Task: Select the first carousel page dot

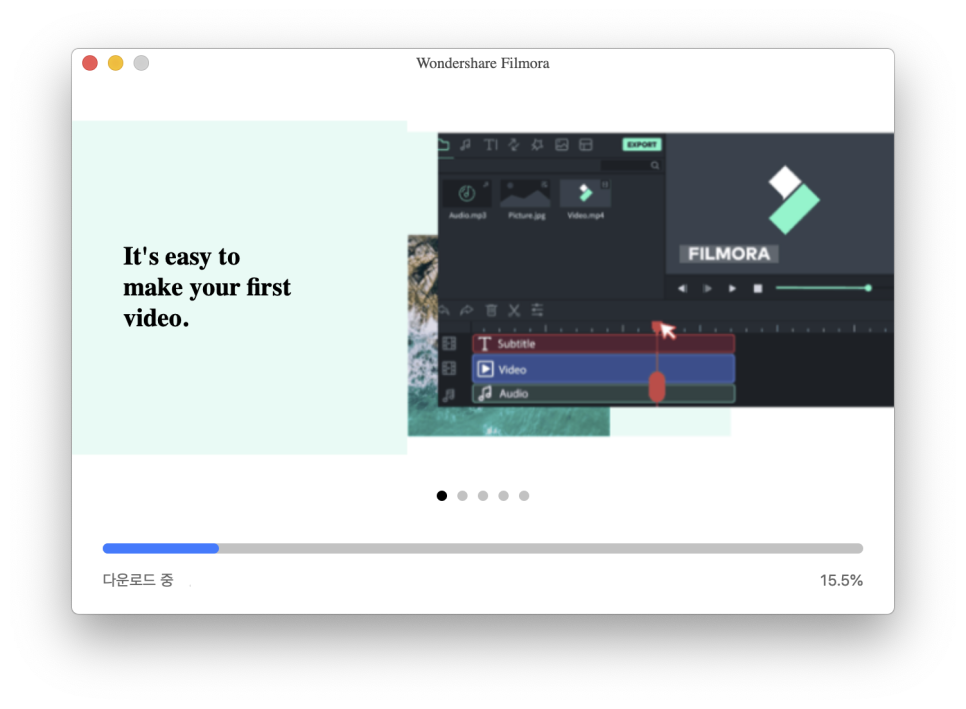Action: click(442, 496)
